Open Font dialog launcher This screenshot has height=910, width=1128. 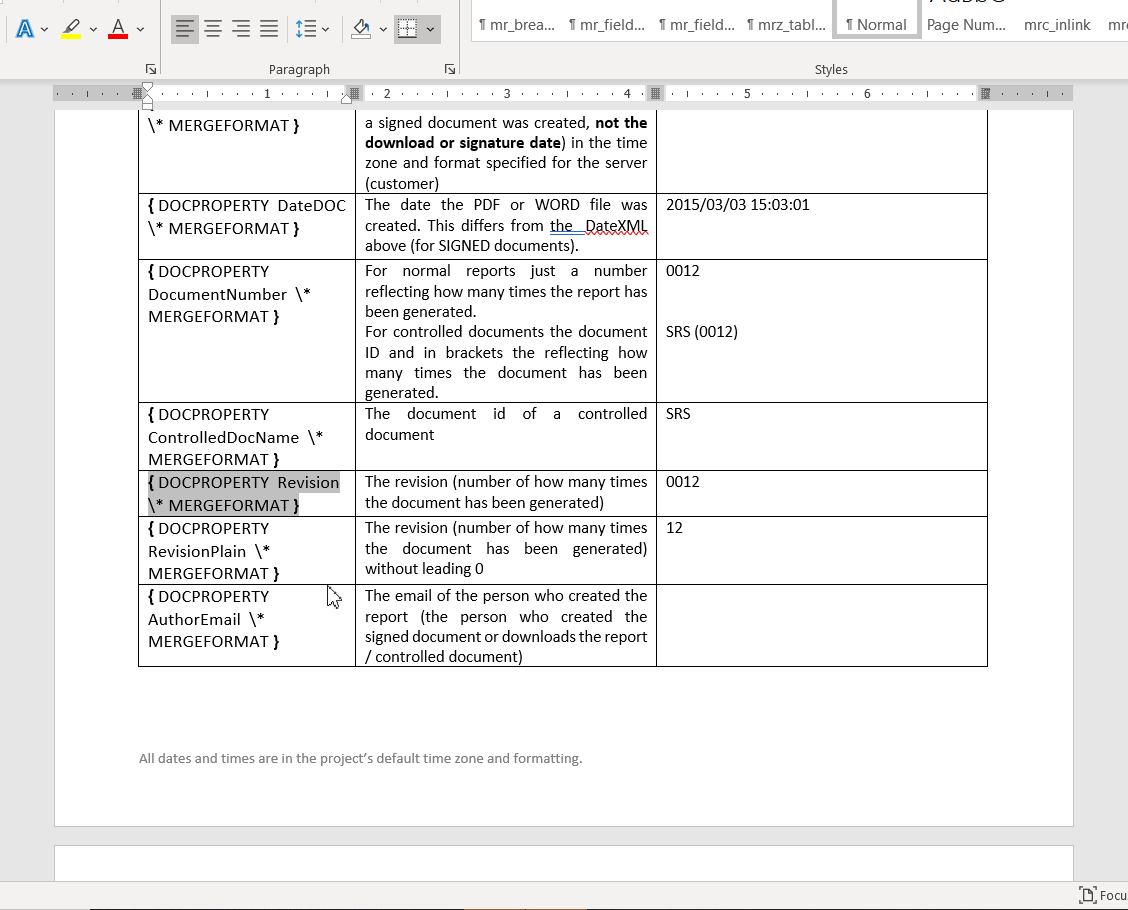coord(150,69)
